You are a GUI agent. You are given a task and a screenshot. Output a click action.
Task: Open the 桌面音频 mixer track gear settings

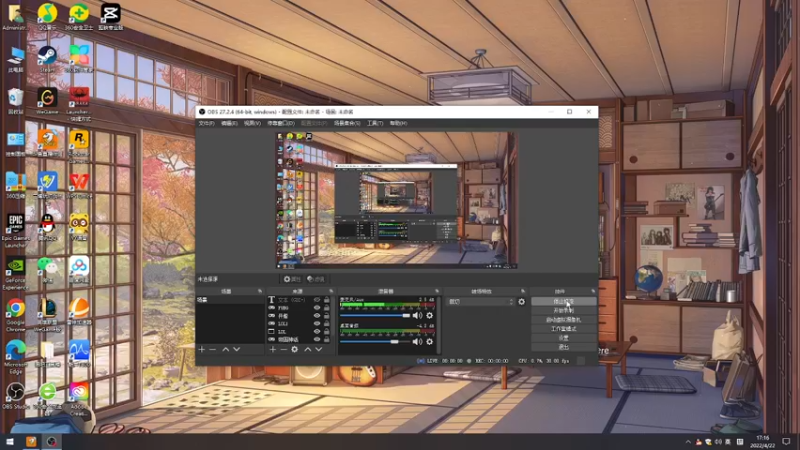click(430, 341)
